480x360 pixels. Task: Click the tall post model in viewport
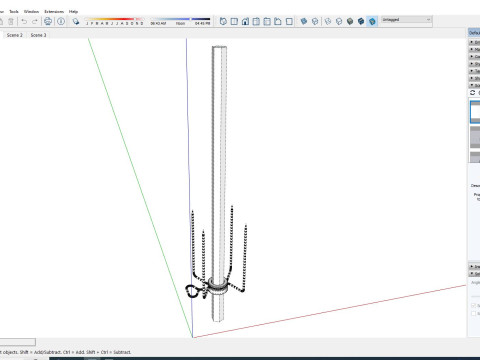pos(219,167)
